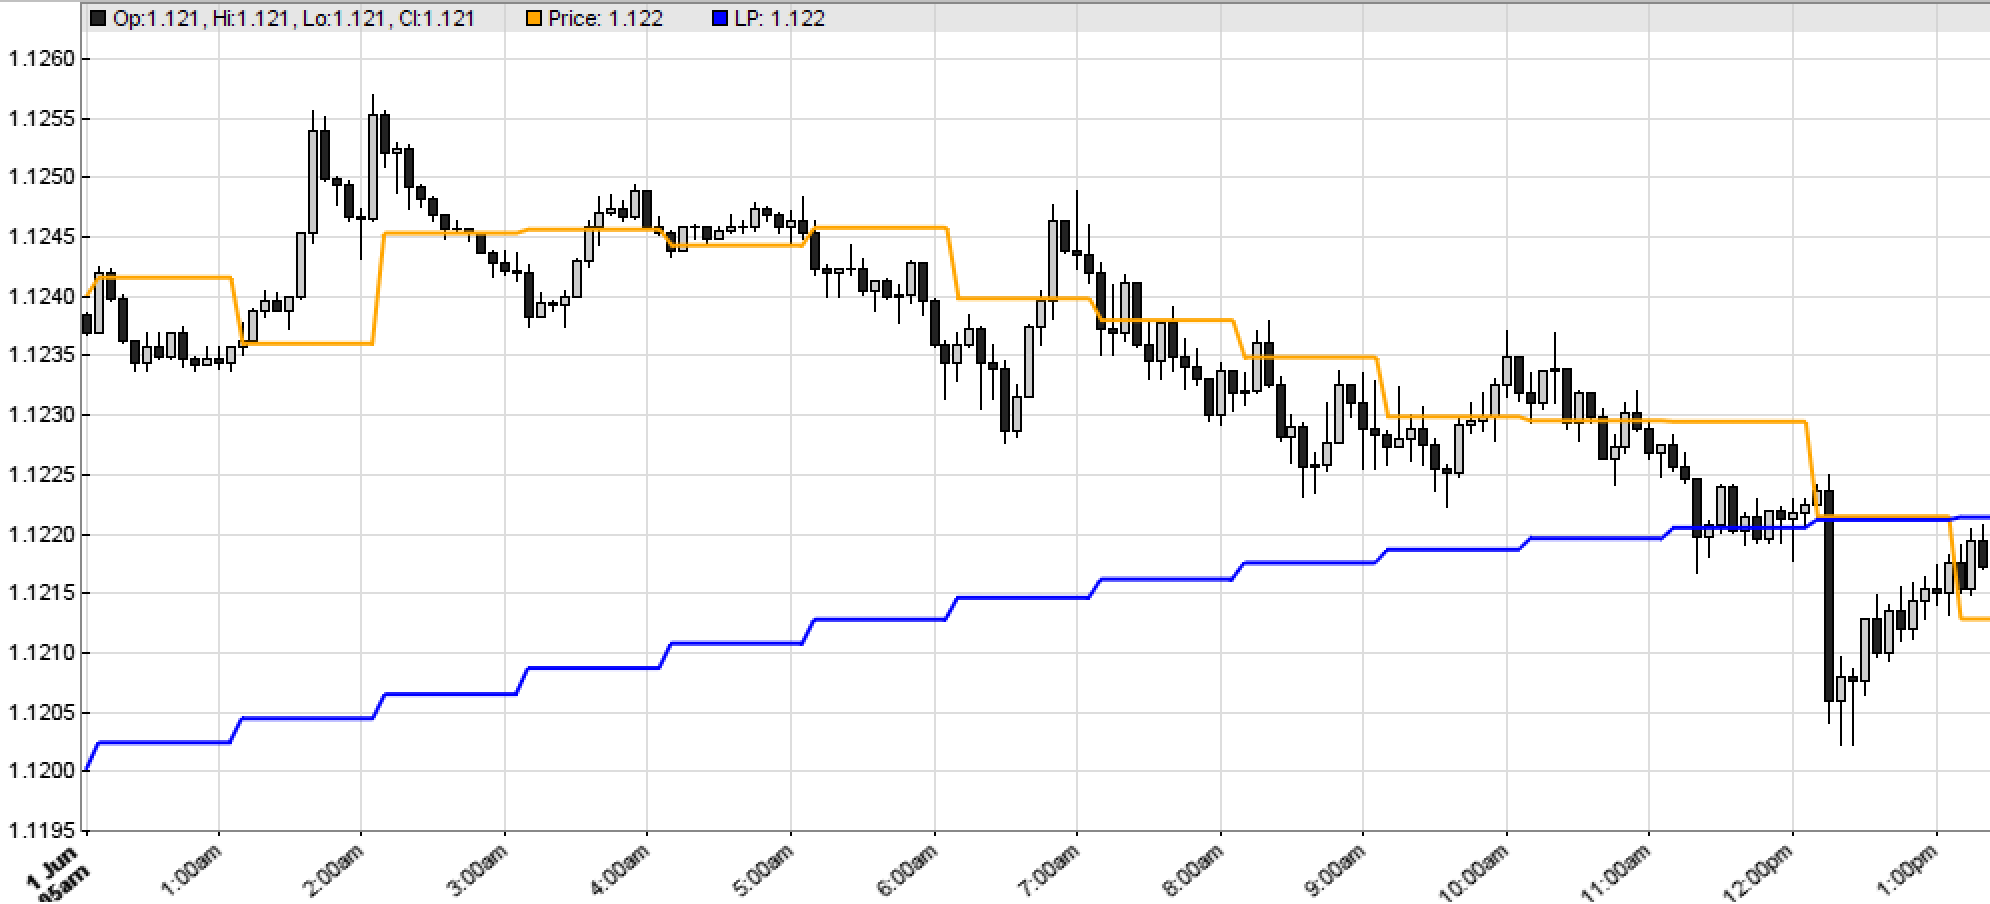
Task: Click the blue LP legend swatch
Action: (x=720, y=18)
